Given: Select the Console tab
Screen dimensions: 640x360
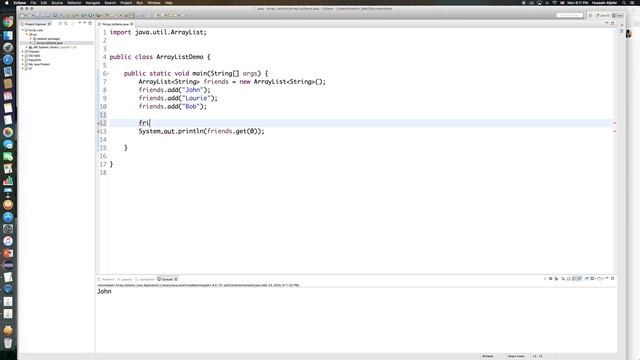Looking at the screenshot, I should (166, 279).
